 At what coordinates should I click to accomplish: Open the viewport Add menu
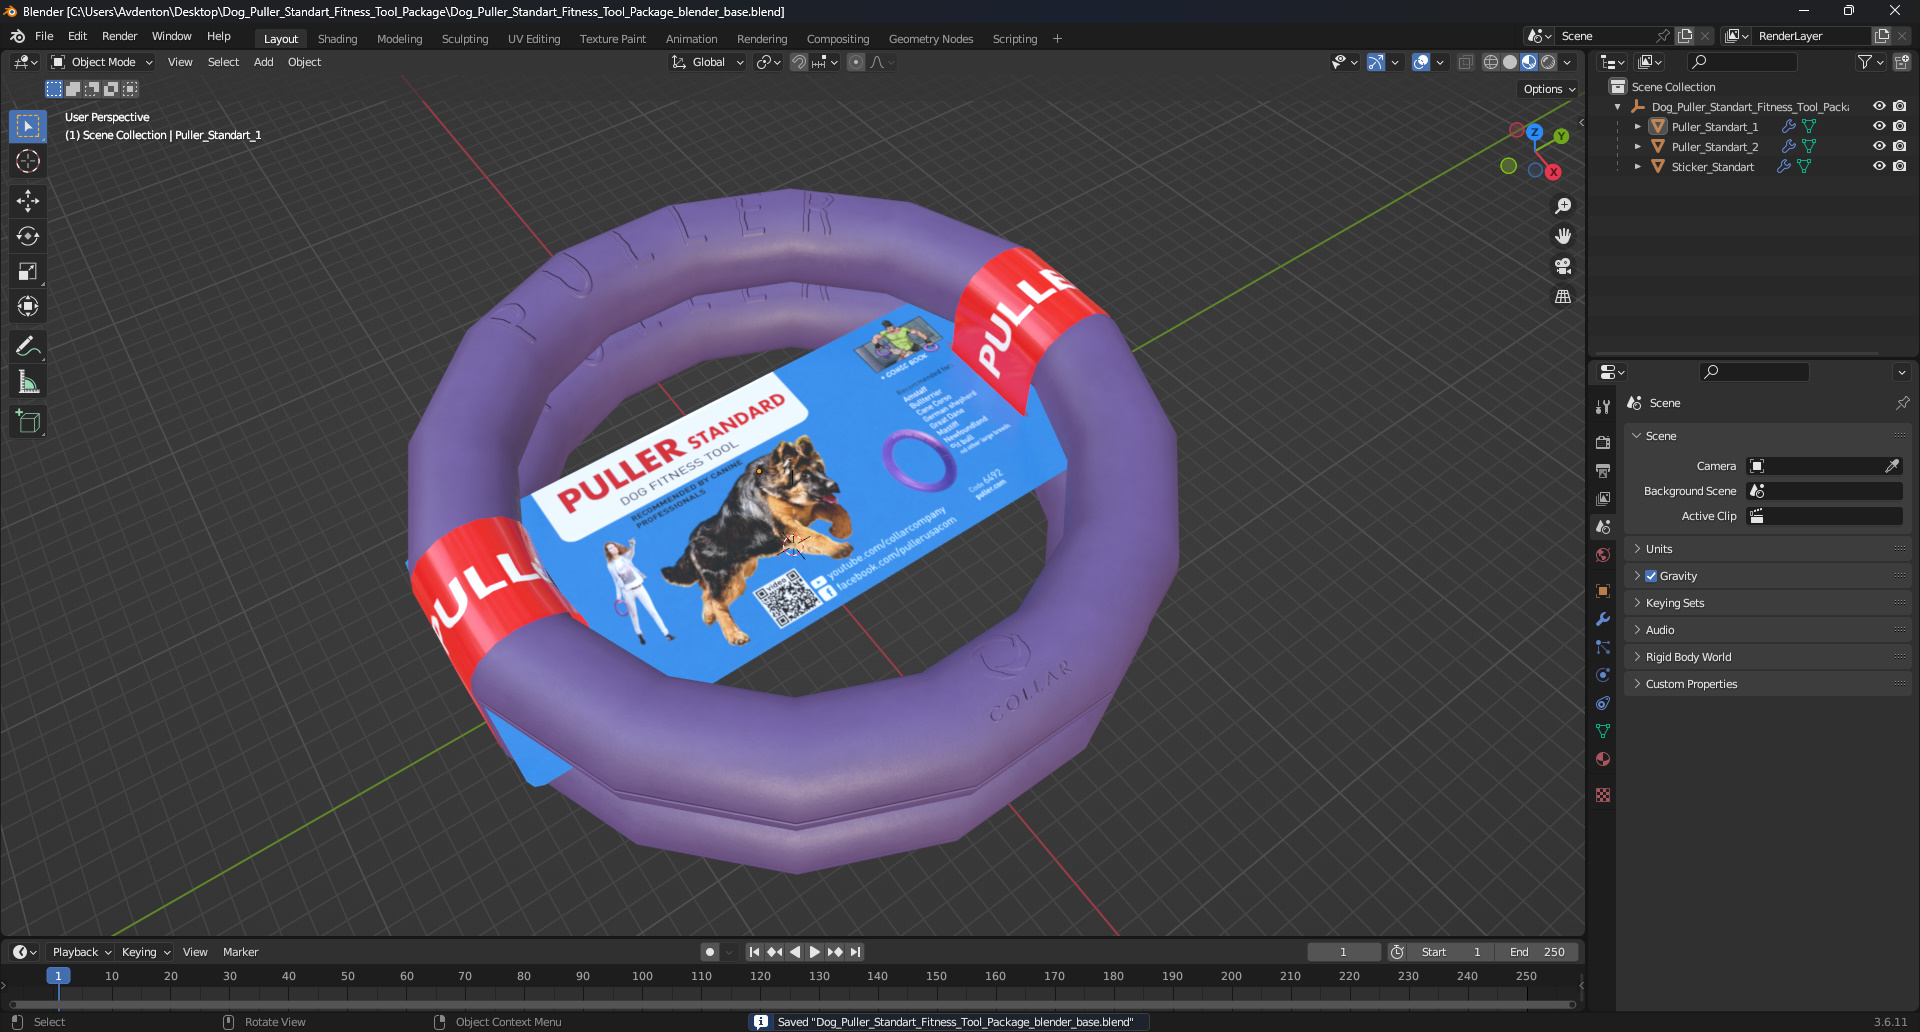263,62
